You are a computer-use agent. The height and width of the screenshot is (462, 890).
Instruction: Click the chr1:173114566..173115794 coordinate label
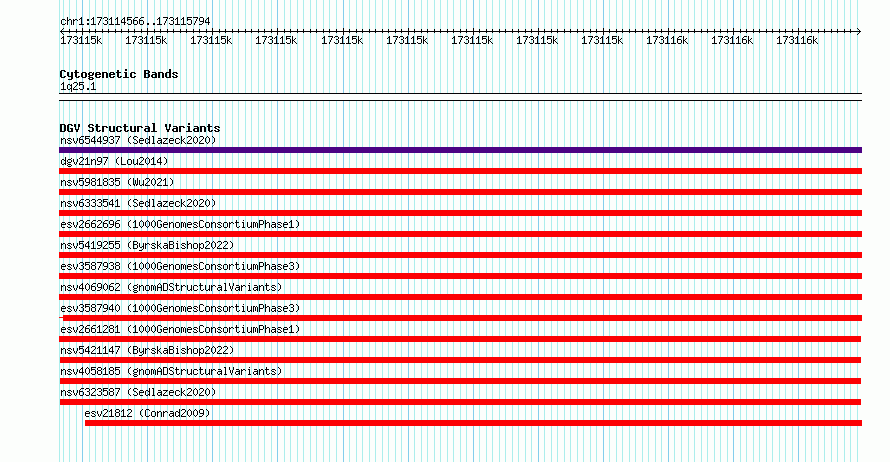135,21
